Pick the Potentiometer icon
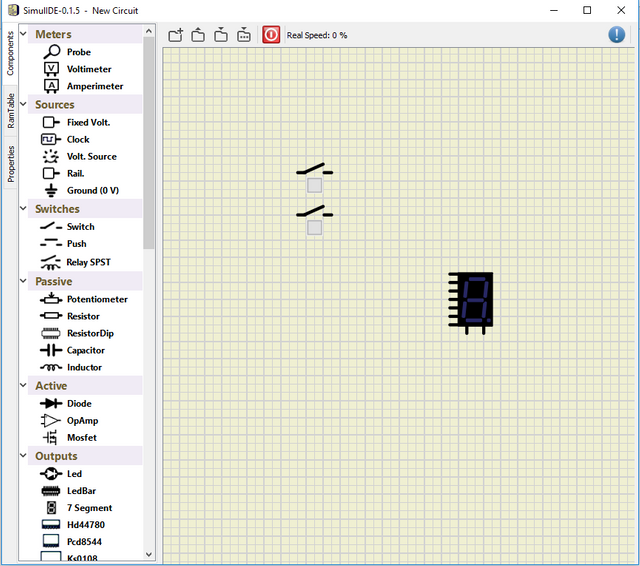640x566 pixels. 51,299
